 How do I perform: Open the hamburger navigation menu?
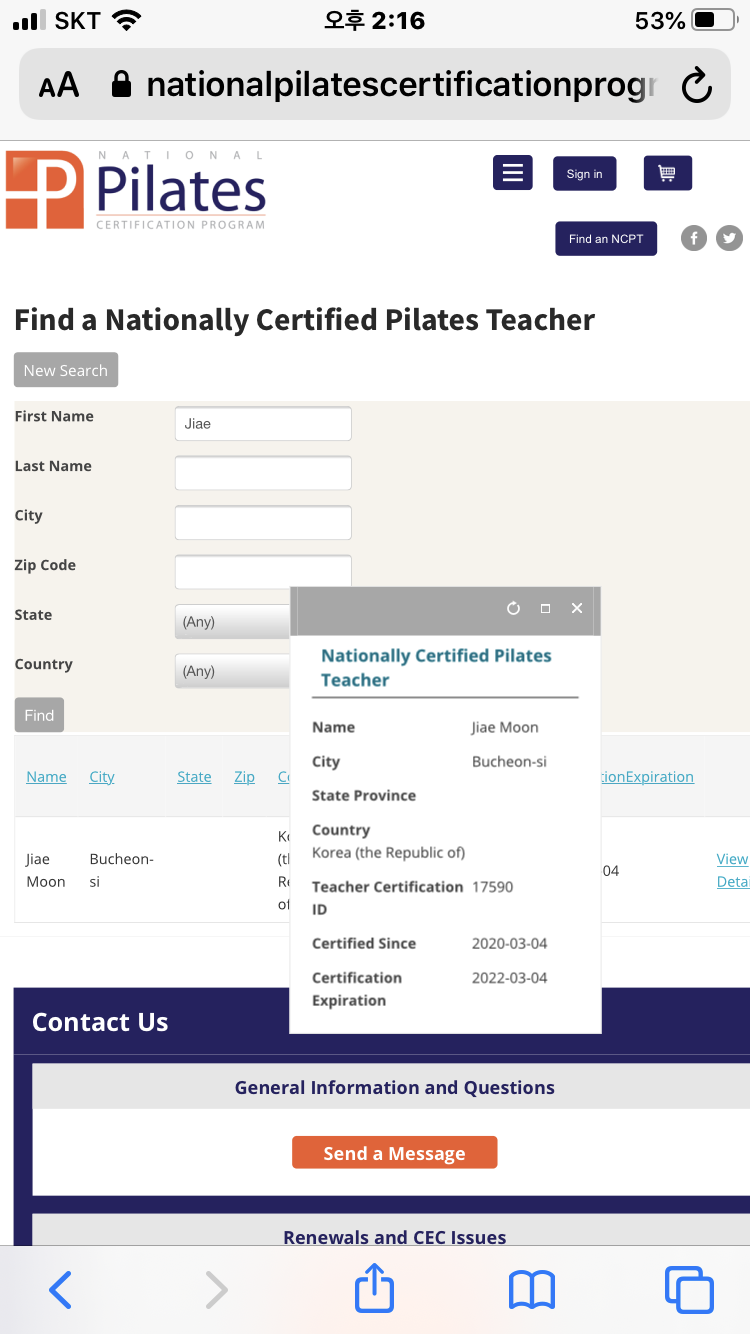point(513,173)
